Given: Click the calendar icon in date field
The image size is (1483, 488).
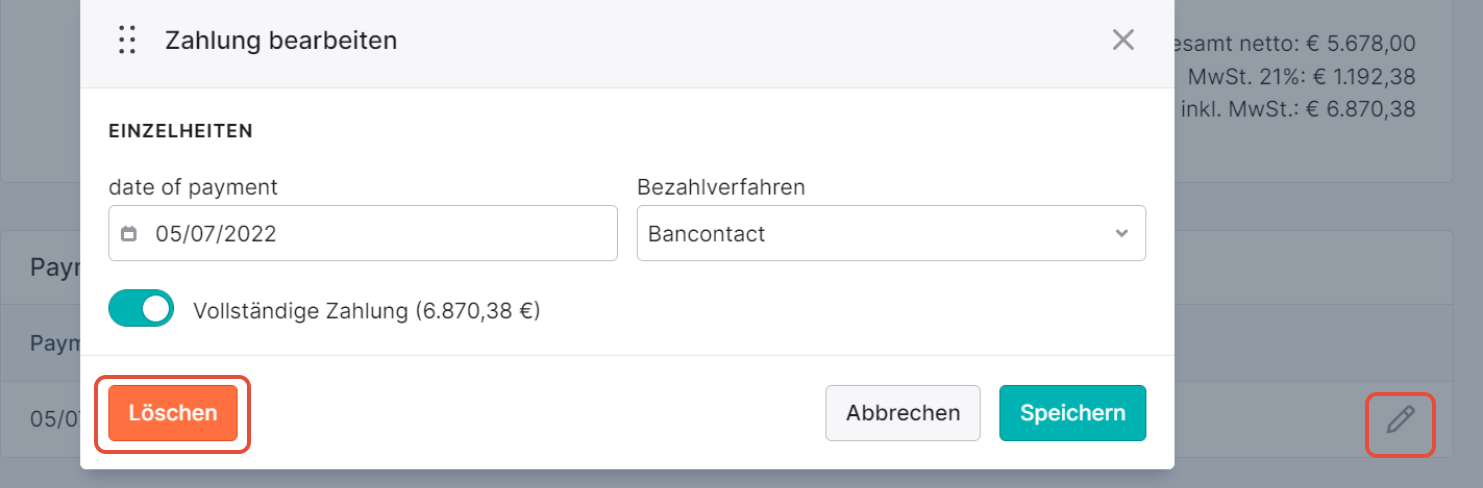Looking at the screenshot, I should point(129,234).
